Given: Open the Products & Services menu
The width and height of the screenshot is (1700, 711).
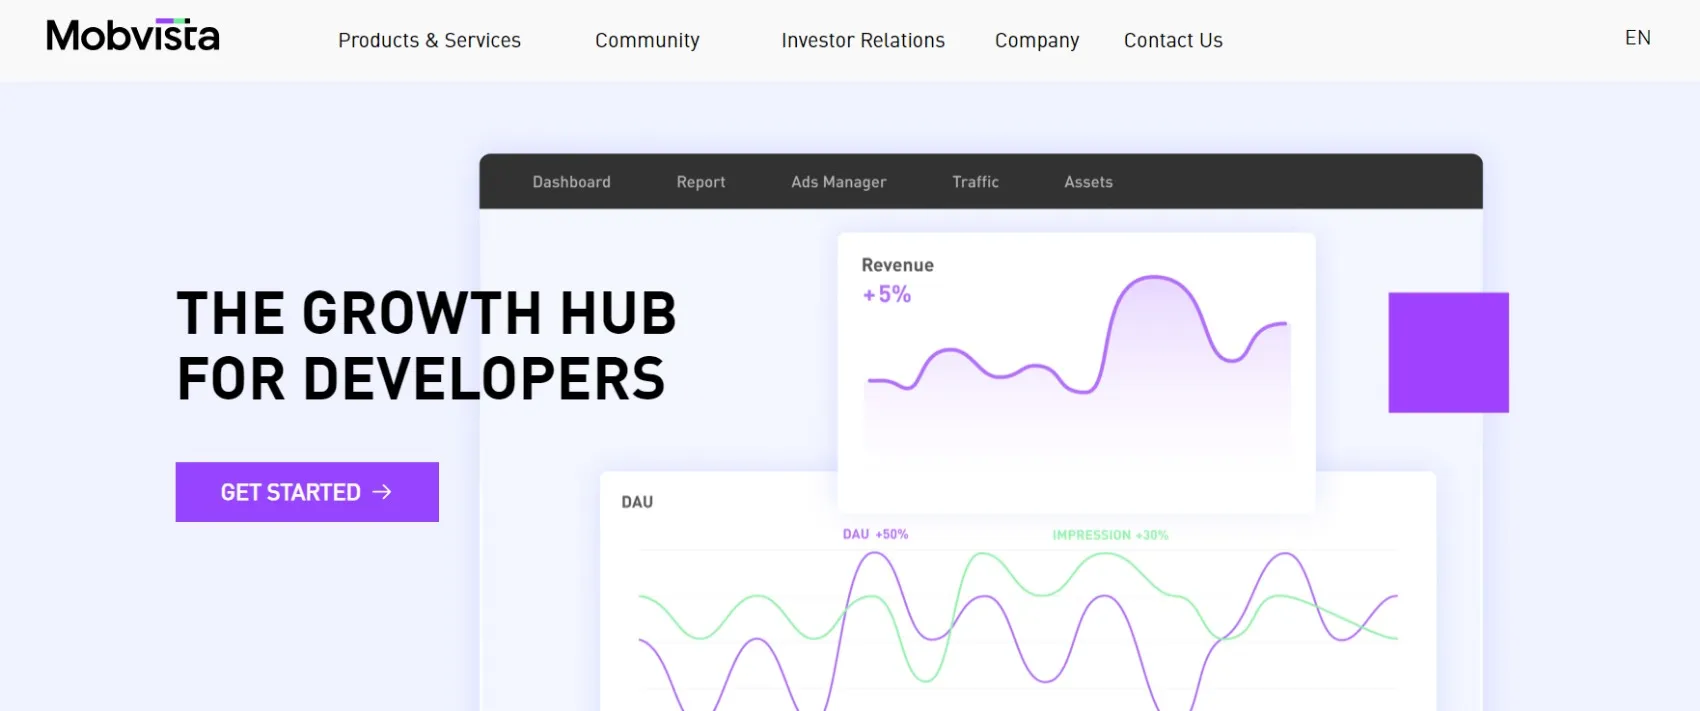Looking at the screenshot, I should point(429,41).
